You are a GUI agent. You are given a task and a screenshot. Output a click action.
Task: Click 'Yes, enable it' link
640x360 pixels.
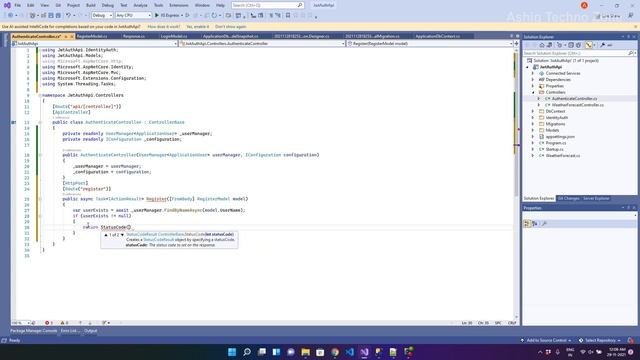(x=198, y=27)
